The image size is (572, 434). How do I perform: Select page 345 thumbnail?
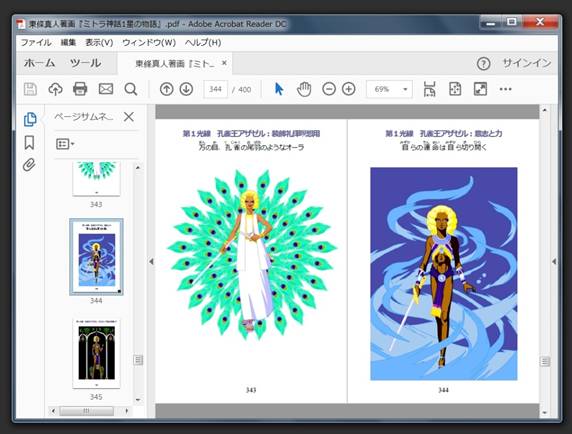96,353
